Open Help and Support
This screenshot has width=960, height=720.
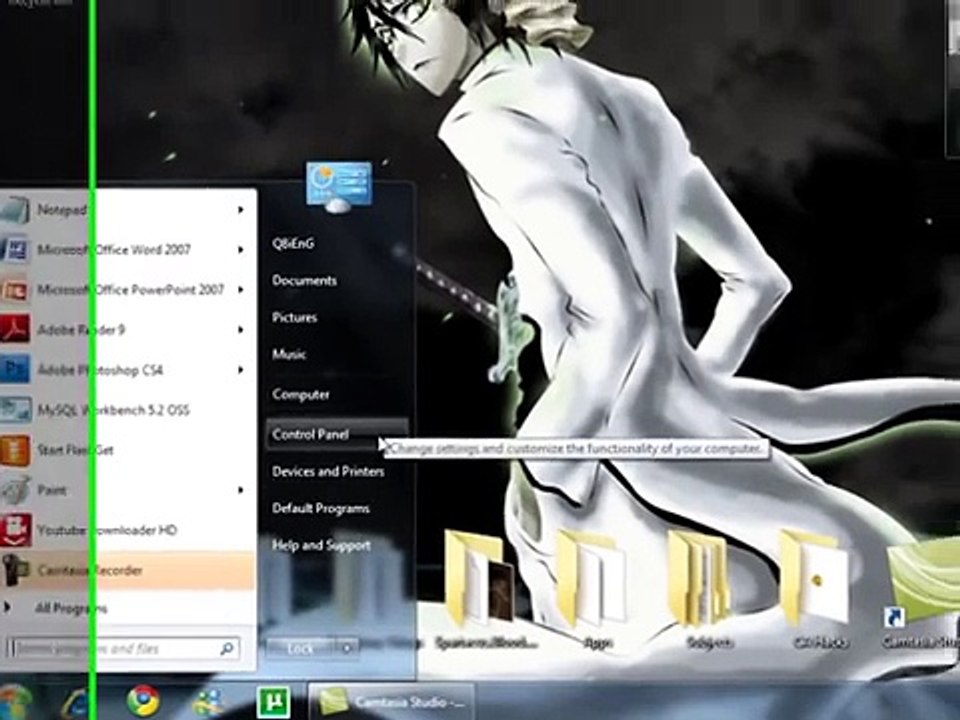pyautogui.click(x=321, y=545)
